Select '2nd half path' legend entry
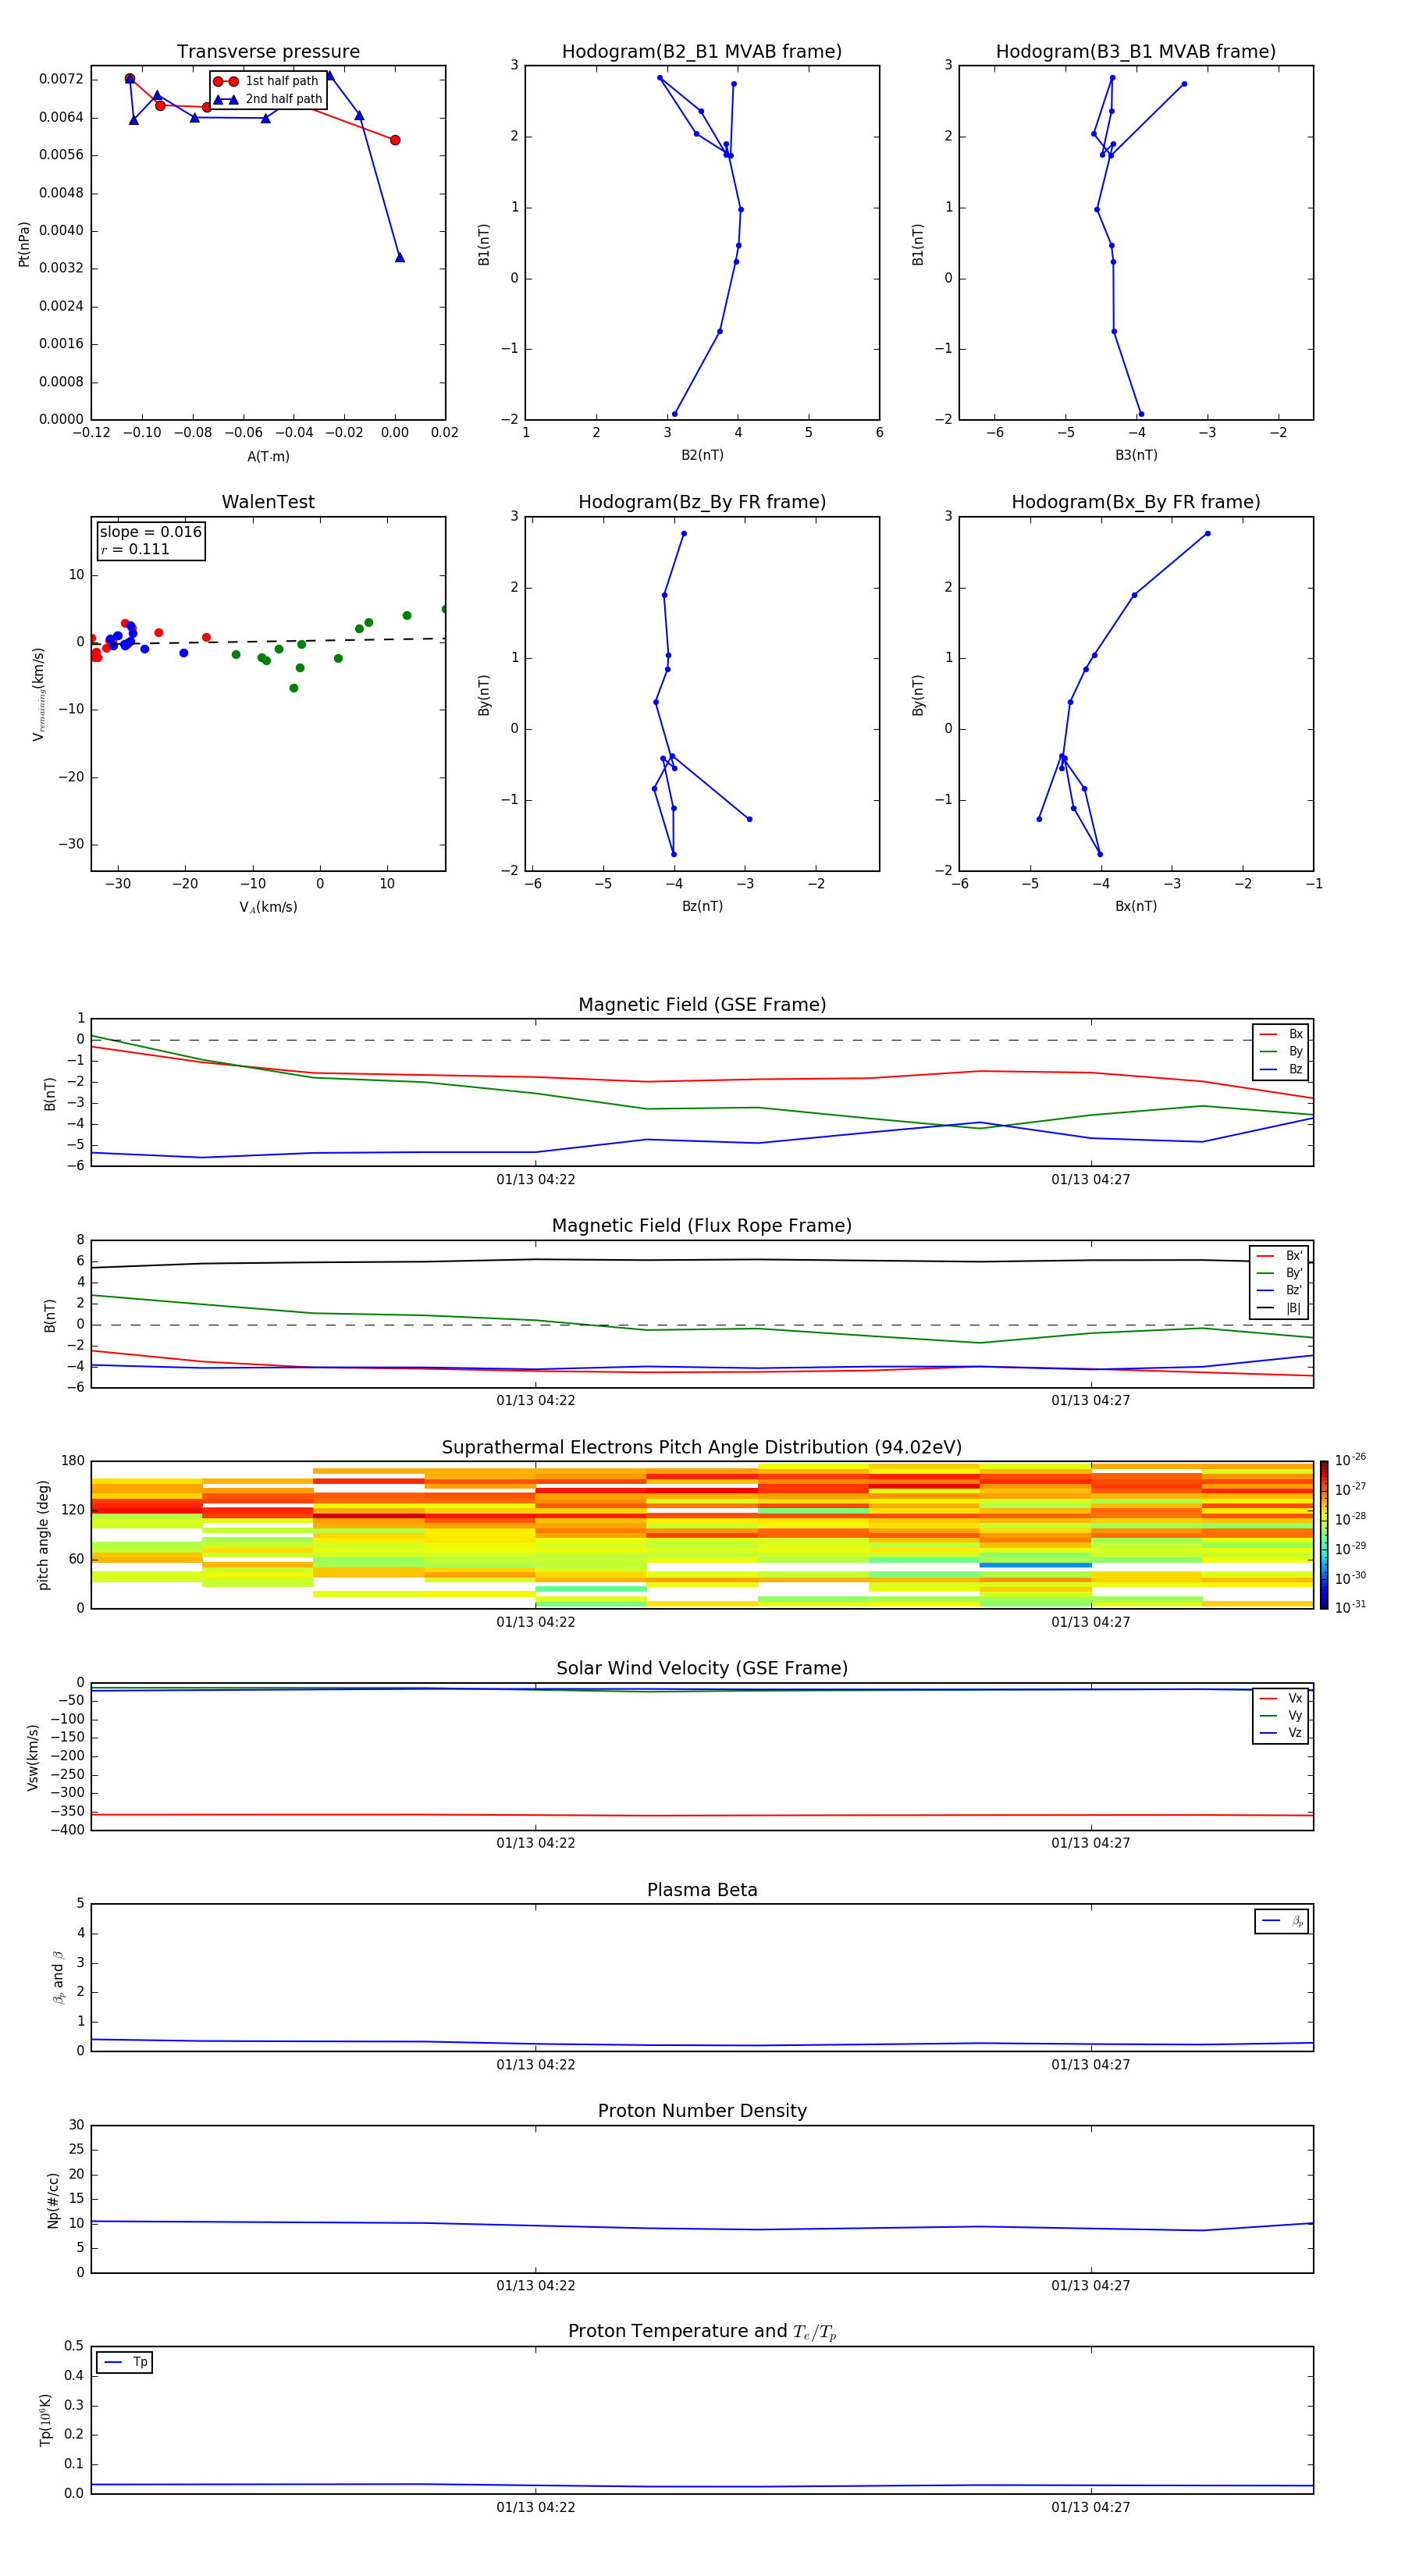1405x2576 pixels. tap(267, 99)
